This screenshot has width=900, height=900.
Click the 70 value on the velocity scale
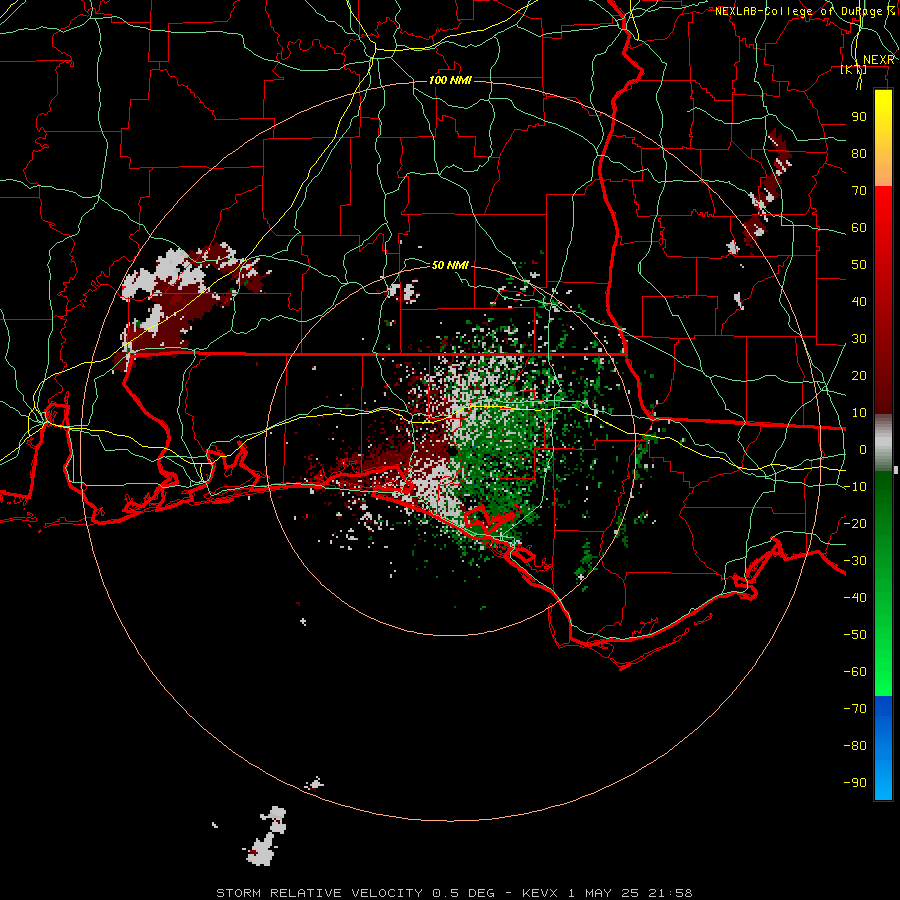[x=859, y=191]
